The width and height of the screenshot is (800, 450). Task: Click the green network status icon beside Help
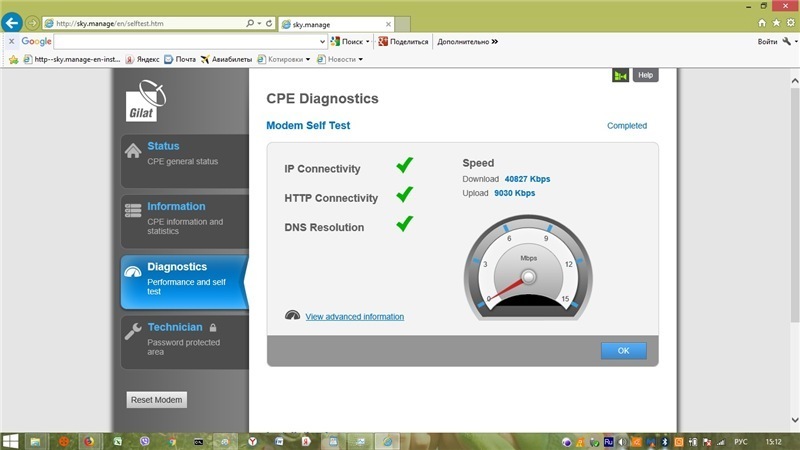pos(620,75)
